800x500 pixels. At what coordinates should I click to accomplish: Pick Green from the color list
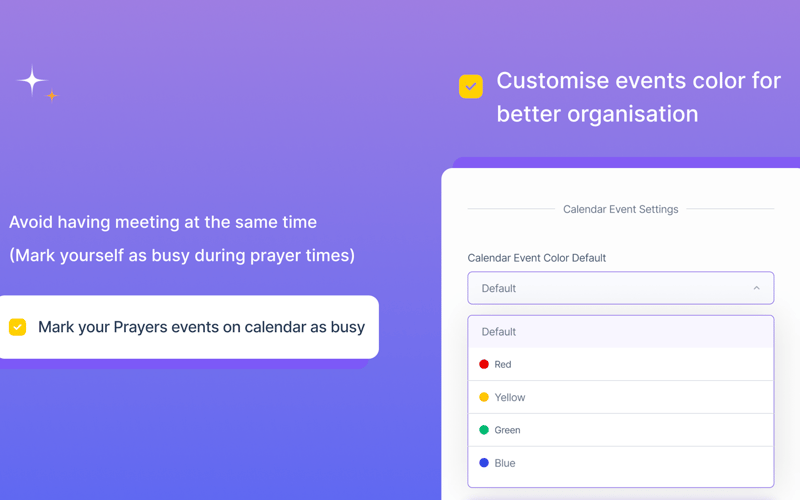coord(620,430)
